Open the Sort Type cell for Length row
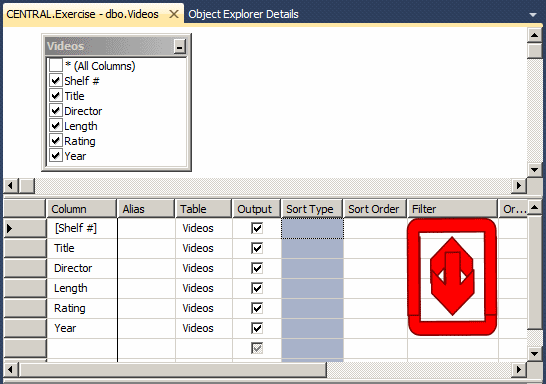The image size is (546, 384). pyautogui.click(x=312, y=288)
